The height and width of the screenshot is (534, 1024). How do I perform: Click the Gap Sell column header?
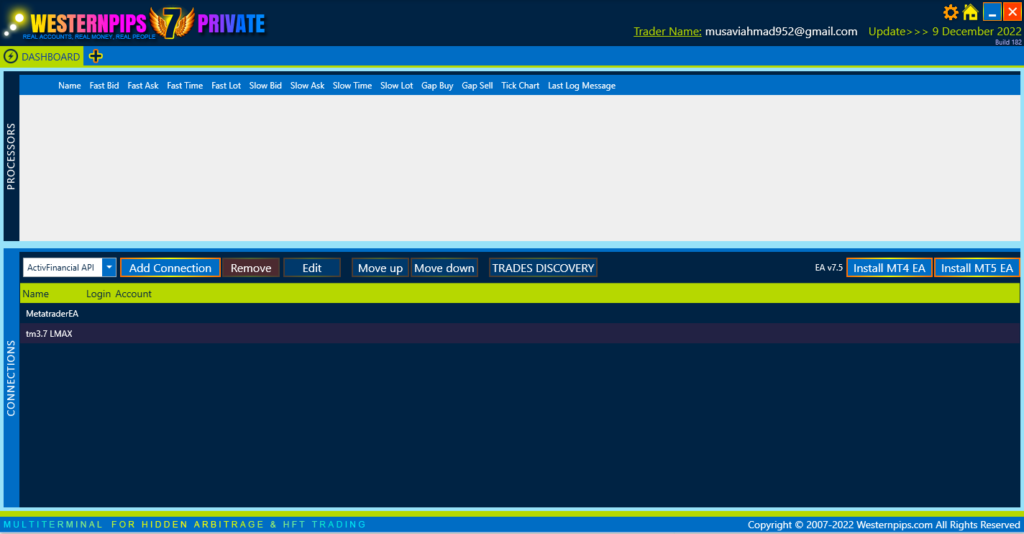477,86
